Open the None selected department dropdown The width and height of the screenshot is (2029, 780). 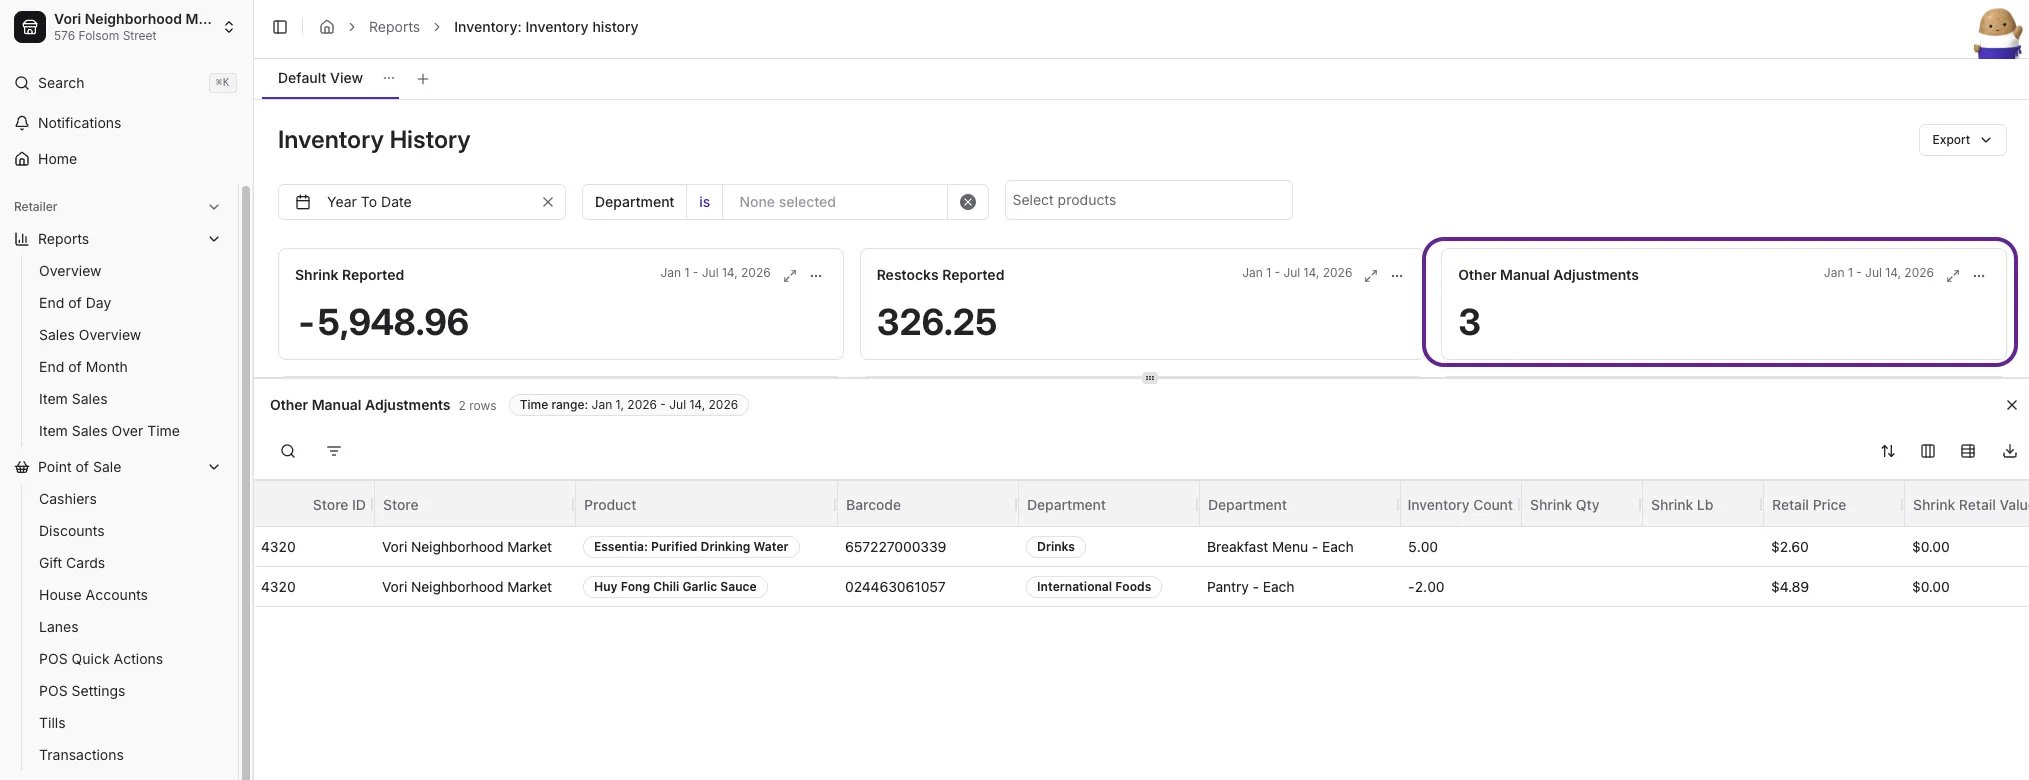[x=835, y=202]
